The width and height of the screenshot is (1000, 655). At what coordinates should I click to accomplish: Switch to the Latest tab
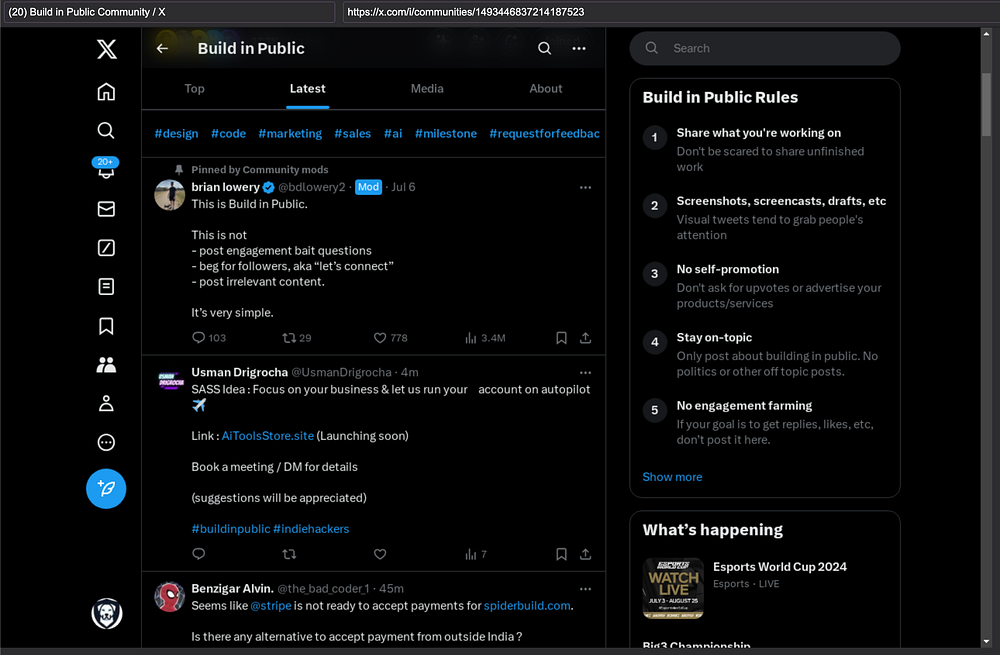tap(307, 89)
